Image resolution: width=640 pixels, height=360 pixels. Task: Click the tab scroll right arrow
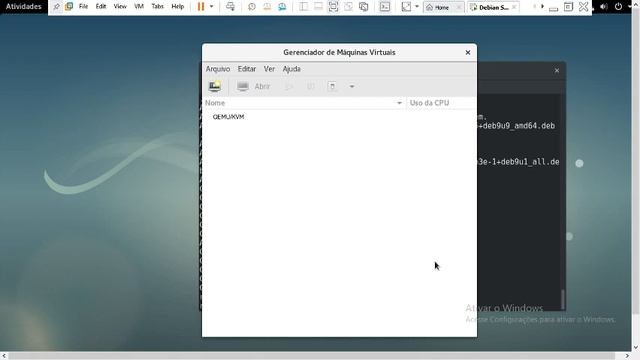542,7
